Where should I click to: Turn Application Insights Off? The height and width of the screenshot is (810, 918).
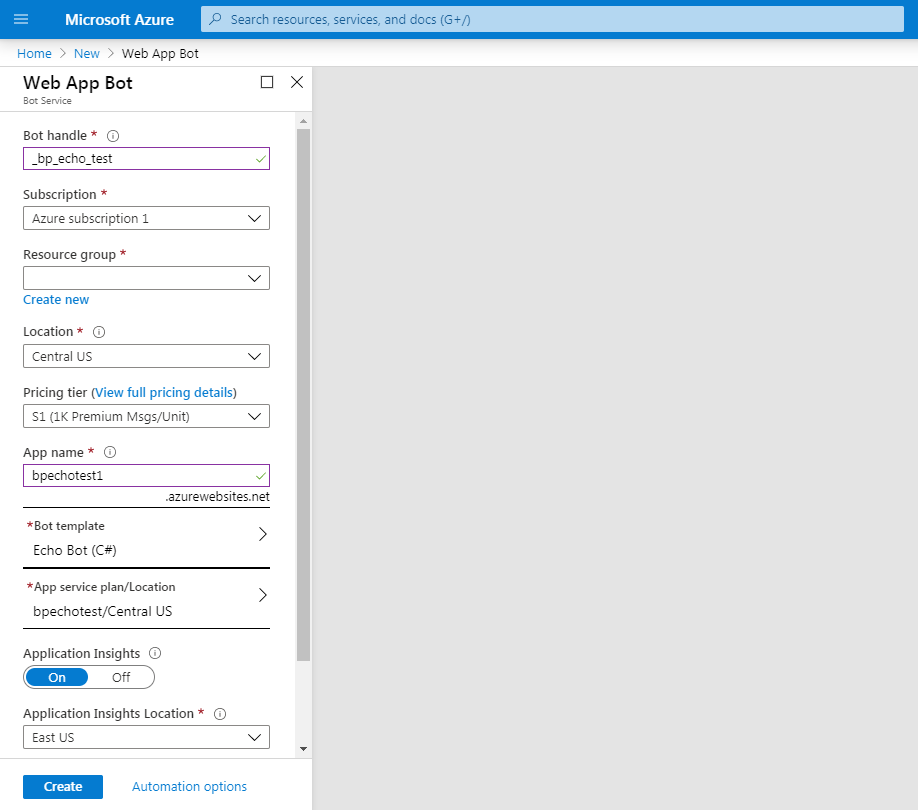pos(121,677)
